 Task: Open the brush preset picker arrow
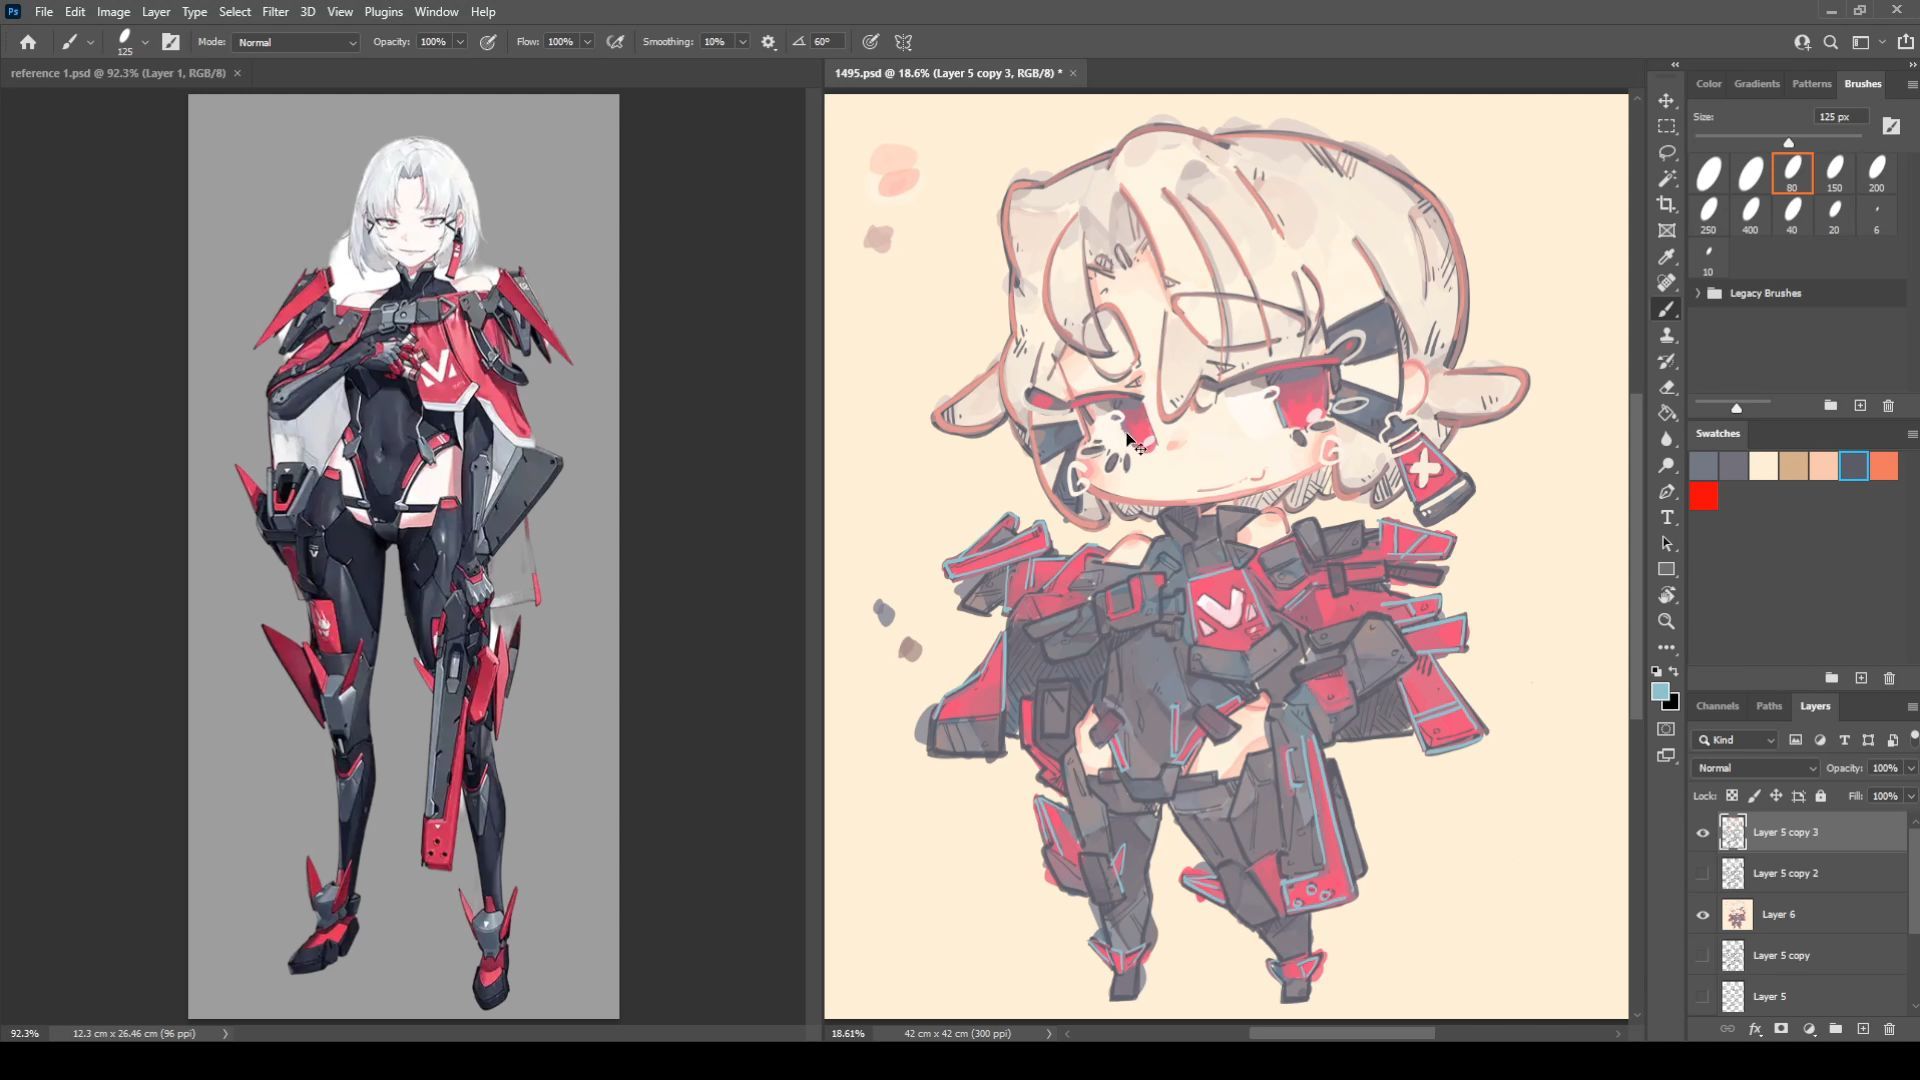pos(145,42)
